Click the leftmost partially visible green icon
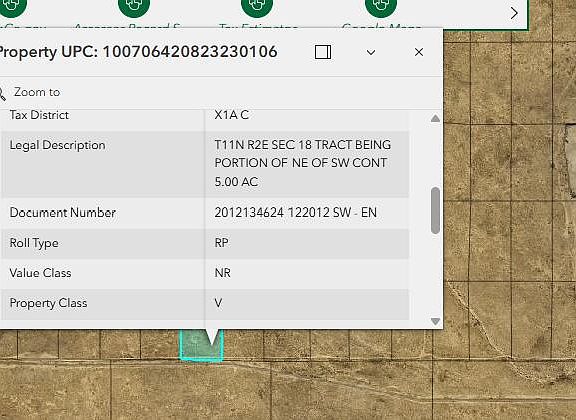This screenshot has height=420, width=576. 12,7
